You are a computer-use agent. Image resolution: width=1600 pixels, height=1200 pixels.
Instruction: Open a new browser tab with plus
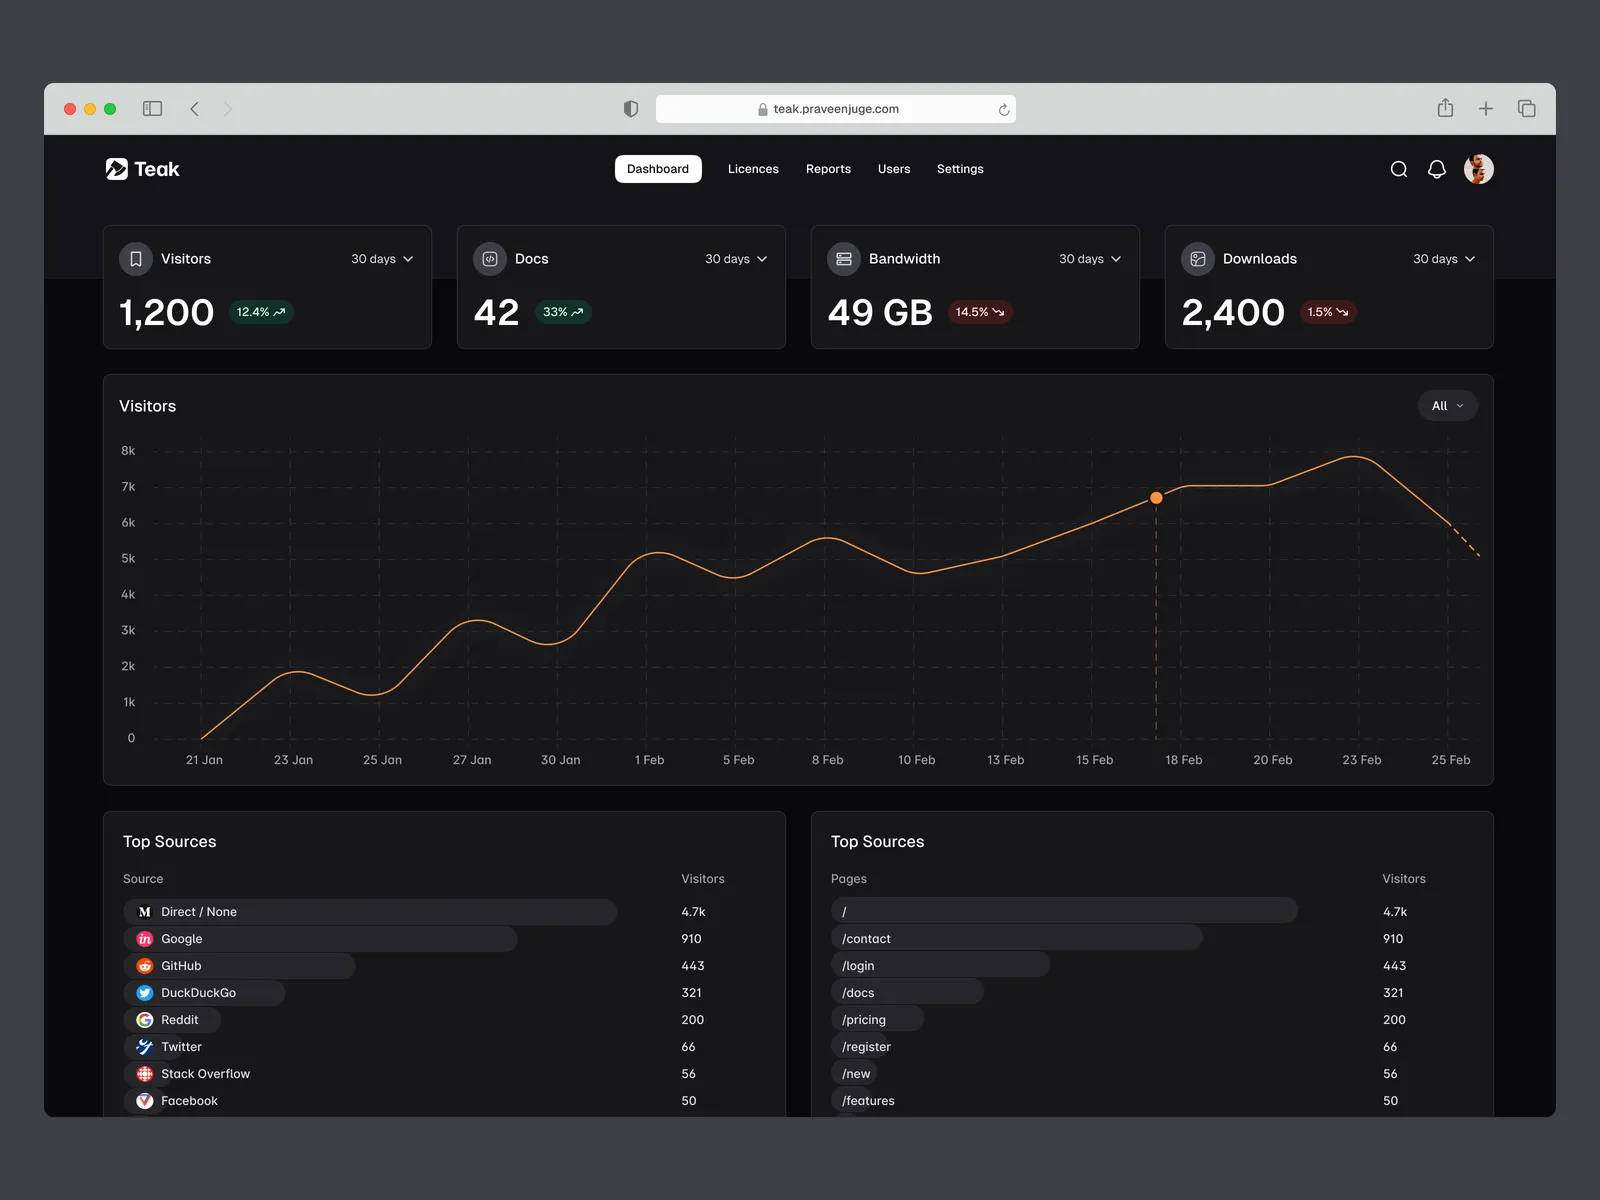point(1486,109)
